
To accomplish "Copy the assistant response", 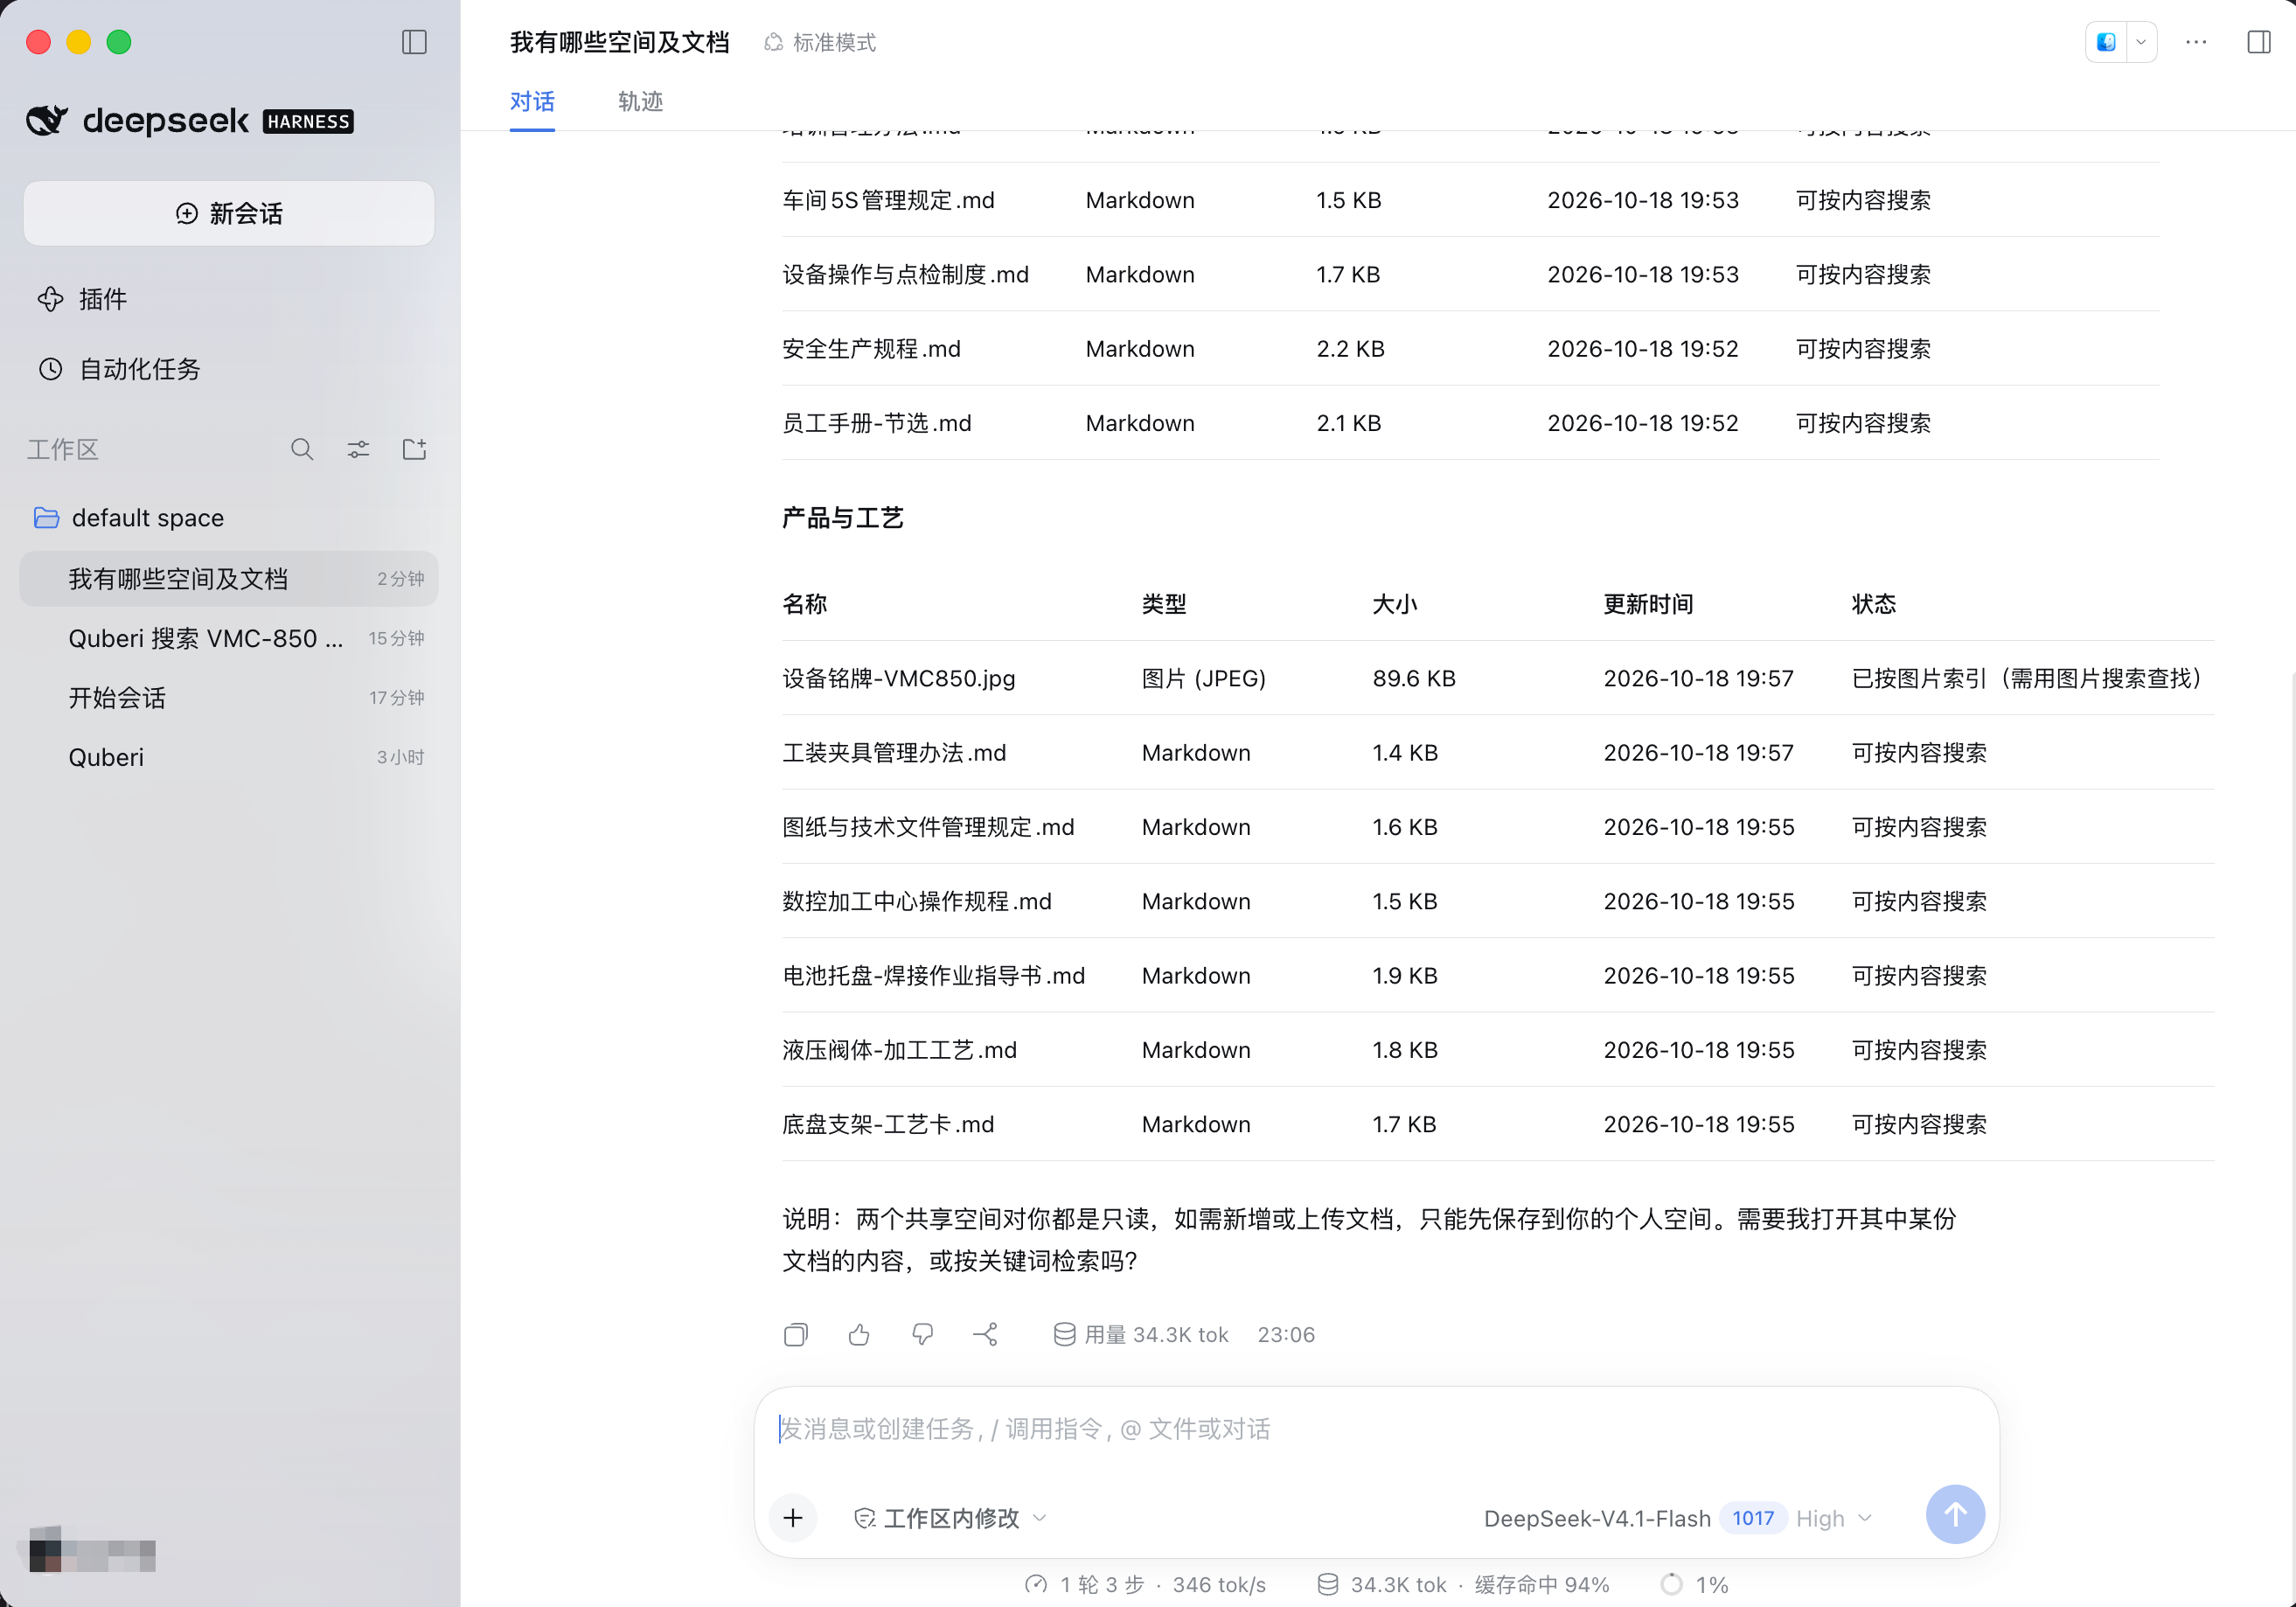I will [796, 1335].
